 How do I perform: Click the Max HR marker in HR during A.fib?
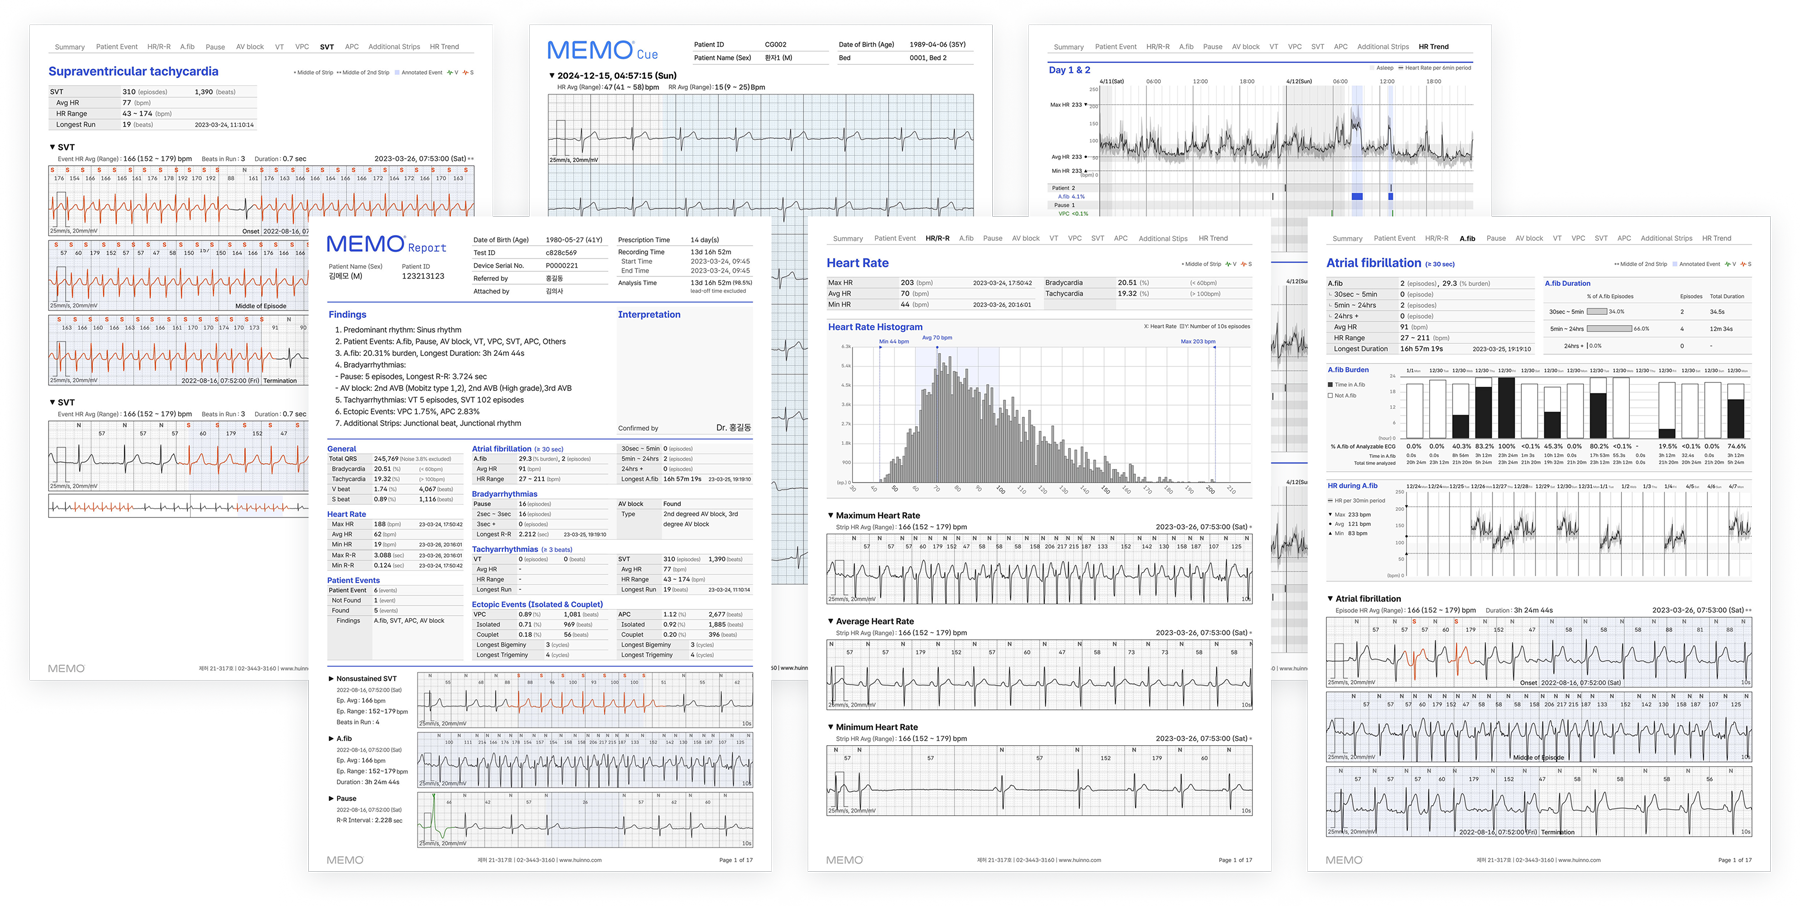pyautogui.click(x=1330, y=514)
